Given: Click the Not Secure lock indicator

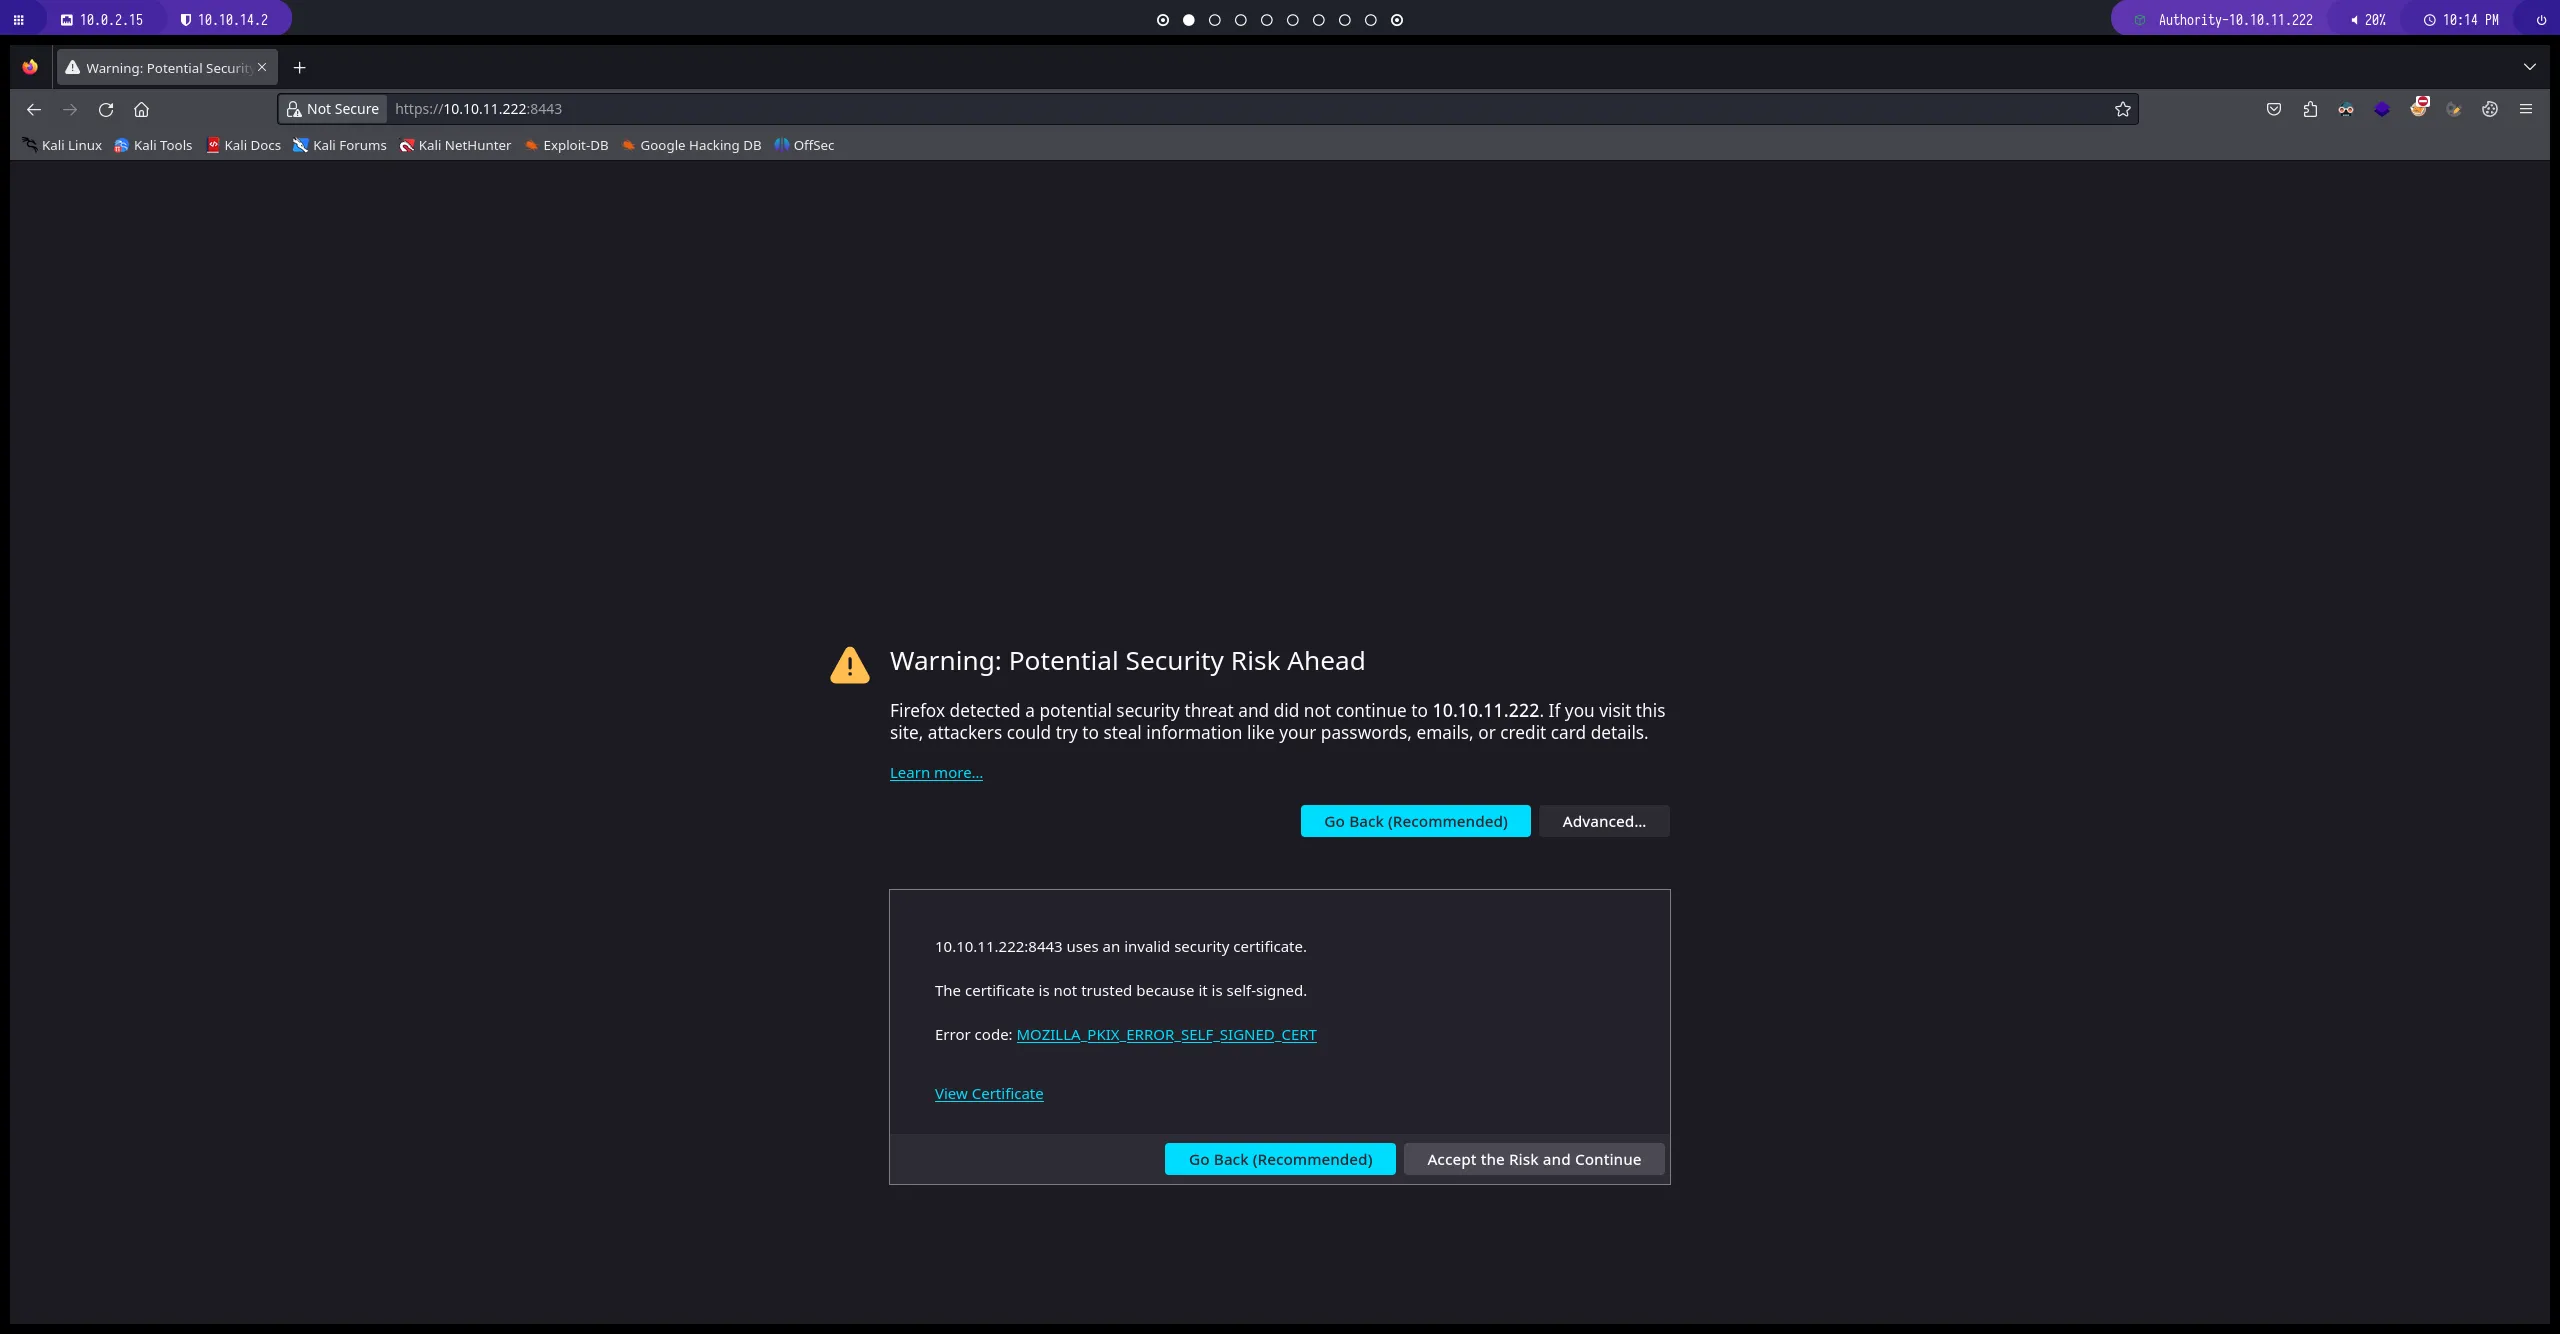Looking at the screenshot, I should (x=333, y=109).
